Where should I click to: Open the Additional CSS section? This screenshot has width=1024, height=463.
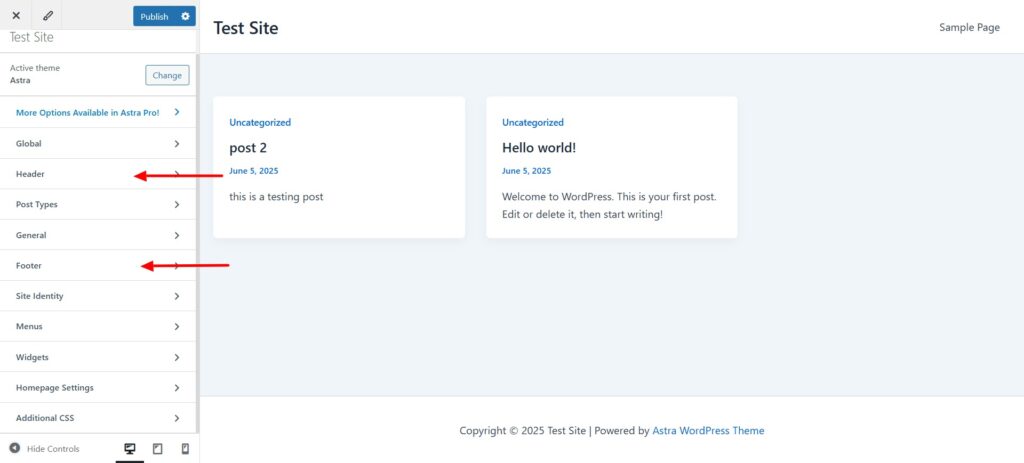pyautogui.click(x=98, y=418)
